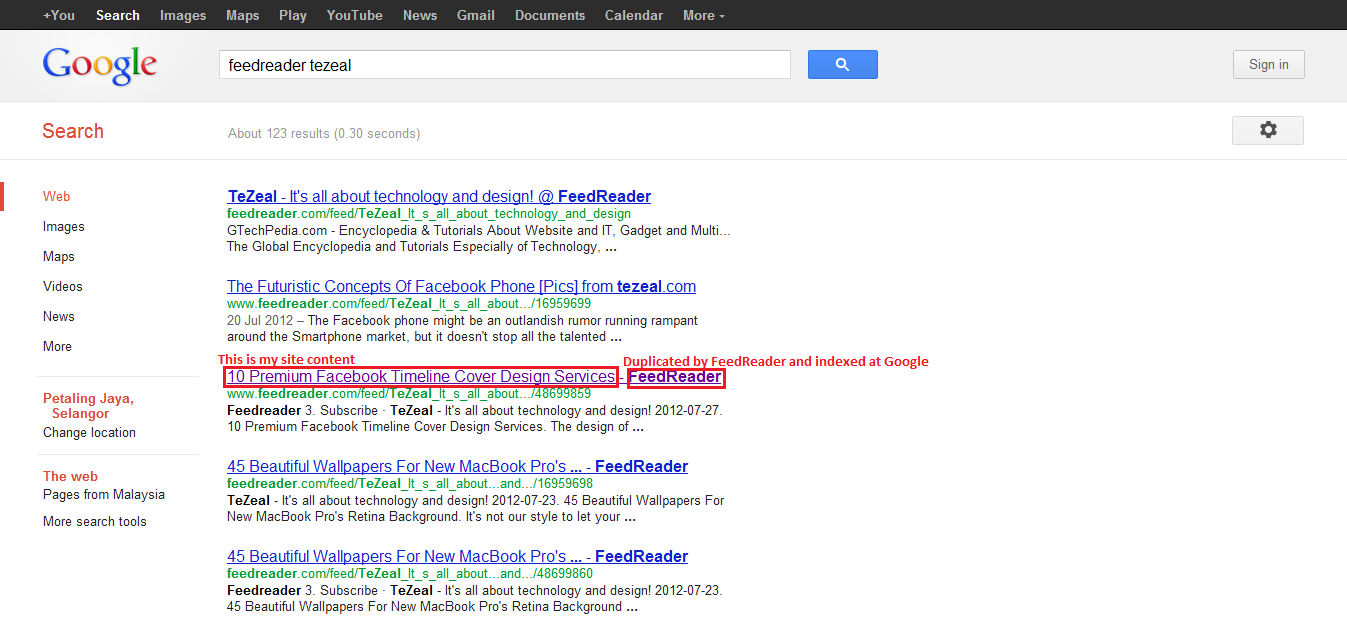Click Change location link
This screenshot has width=1347, height=639.
[89, 433]
